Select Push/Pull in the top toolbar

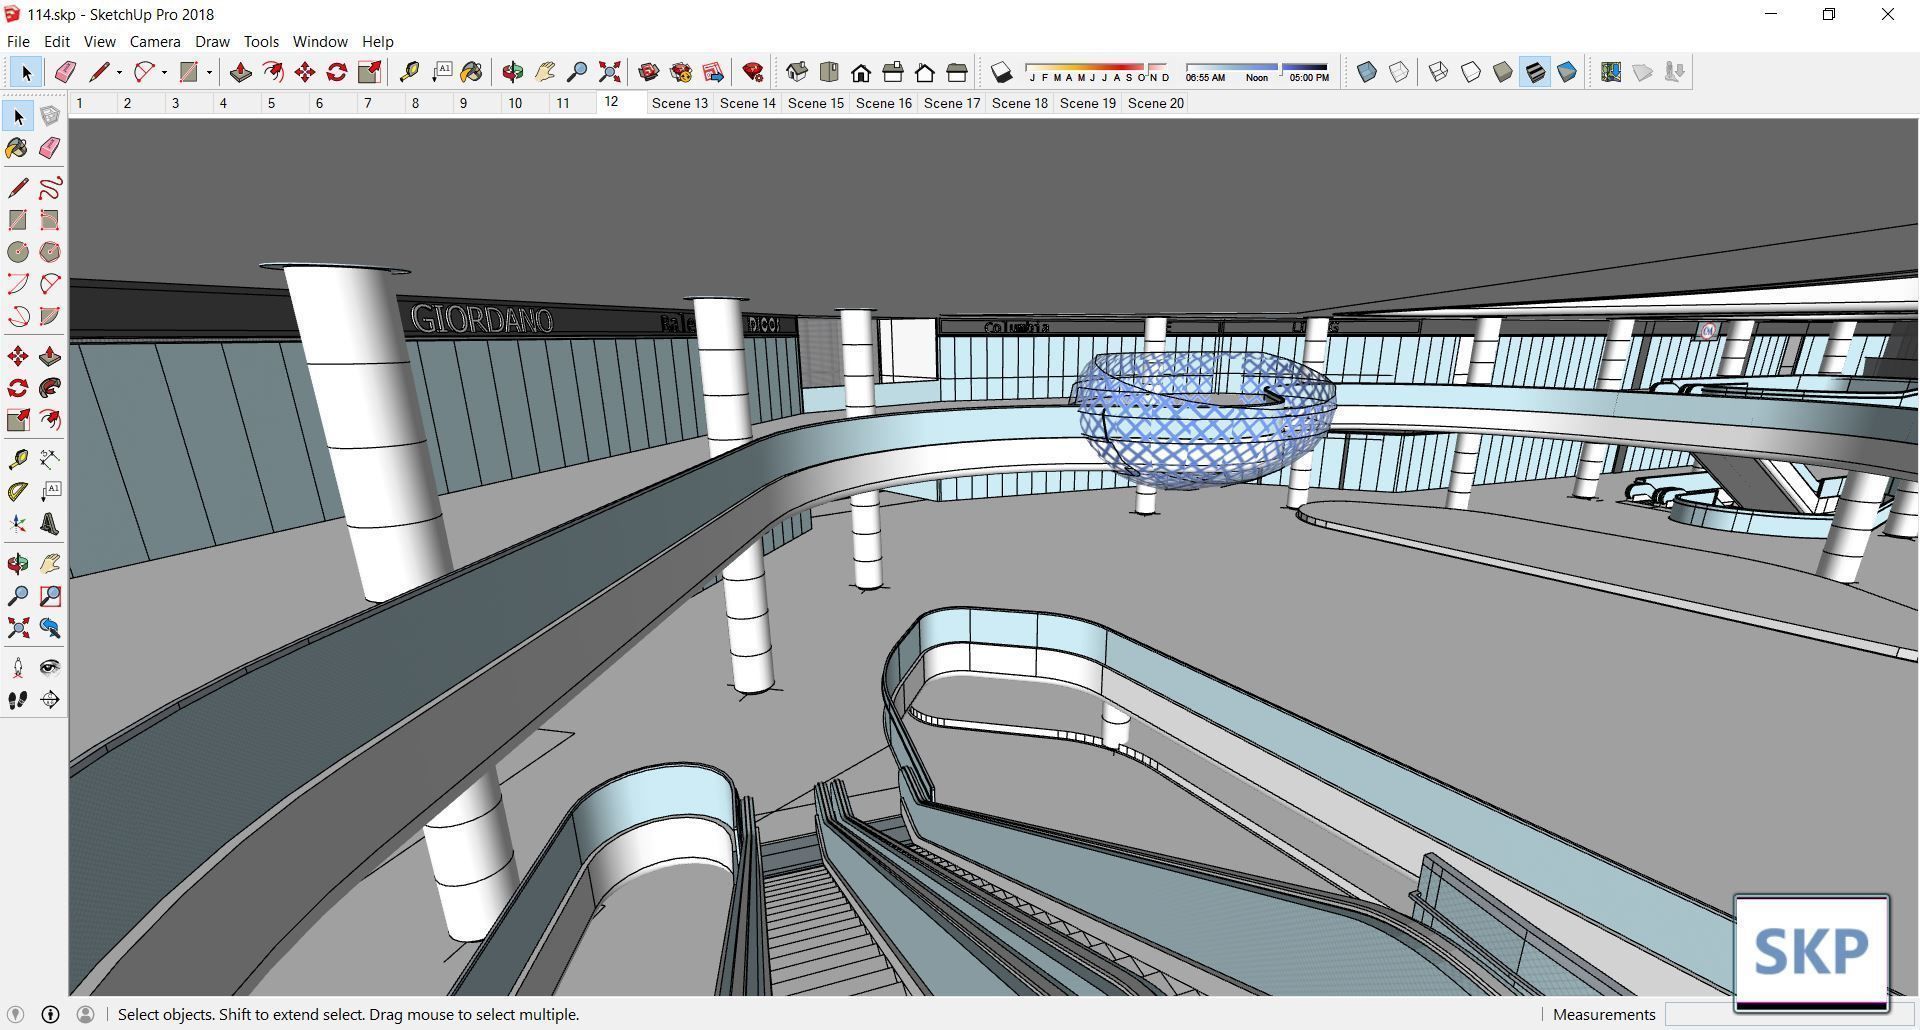click(240, 72)
